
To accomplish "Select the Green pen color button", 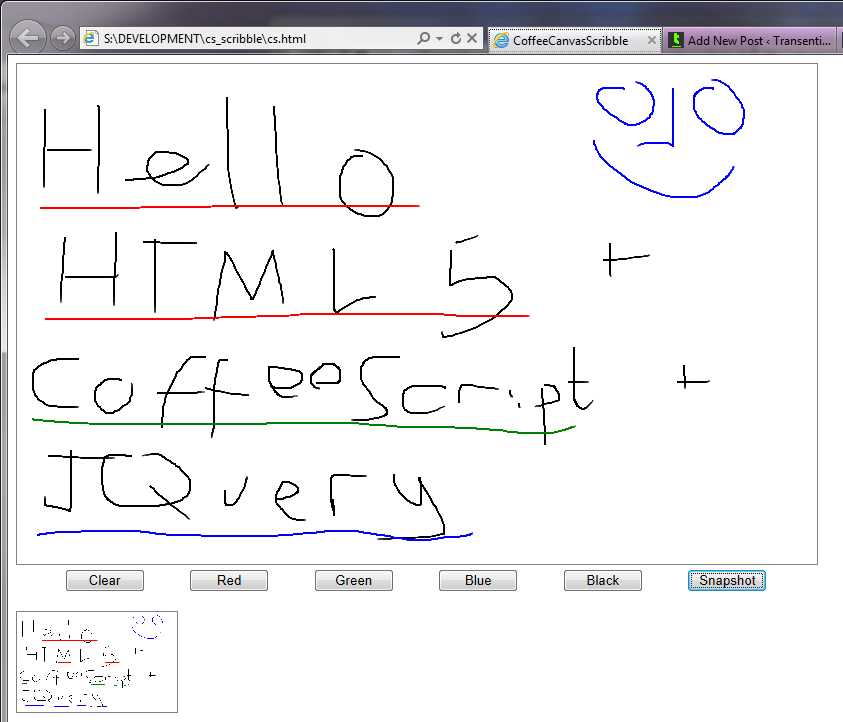I will click(354, 581).
